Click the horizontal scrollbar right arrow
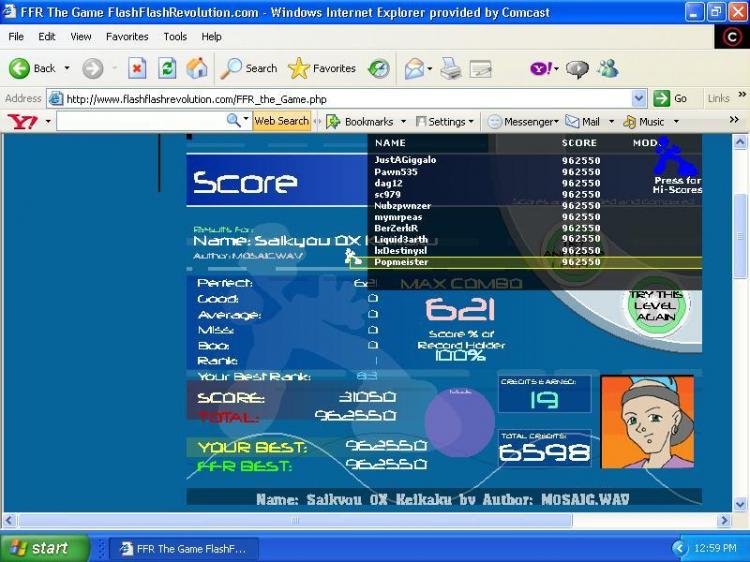 pos(725,520)
